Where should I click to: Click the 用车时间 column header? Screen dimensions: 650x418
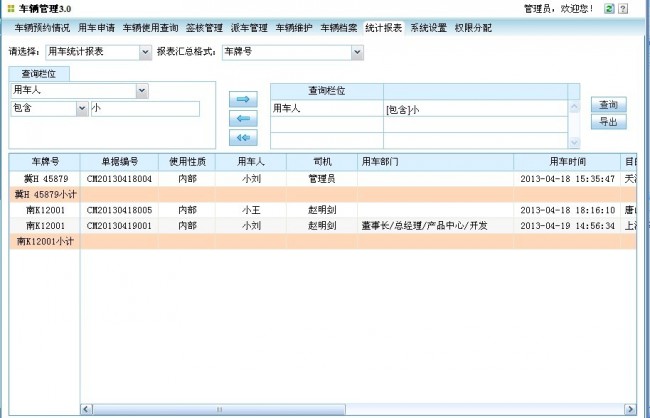(x=567, y=161)
